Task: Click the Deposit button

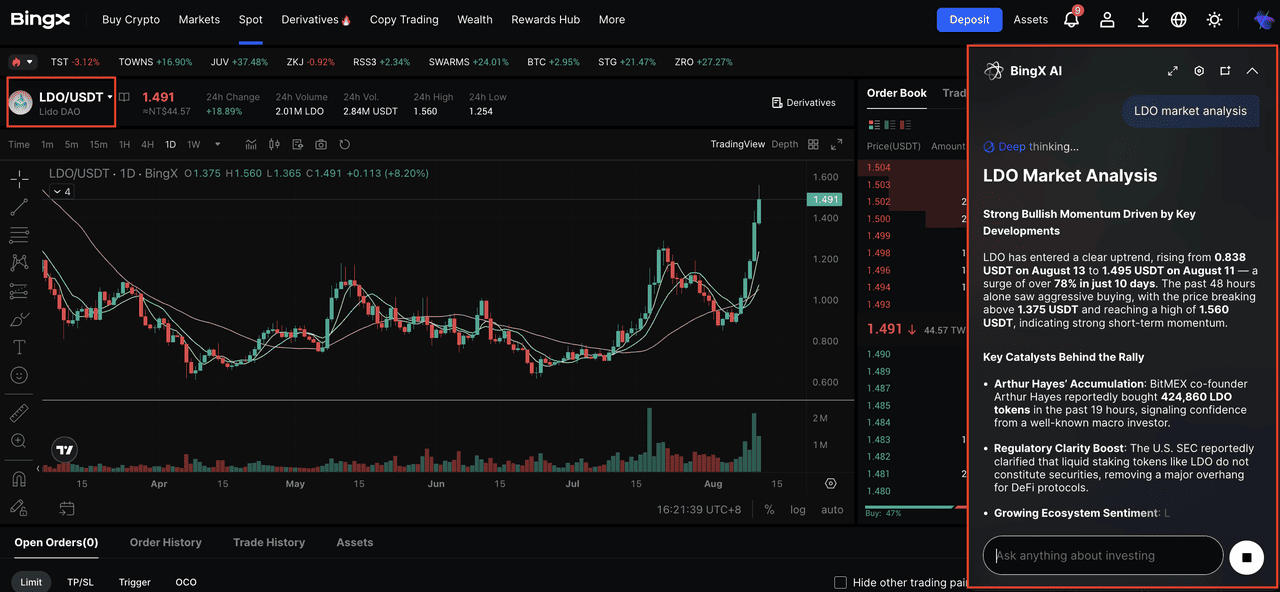Action: pos(969,19)
